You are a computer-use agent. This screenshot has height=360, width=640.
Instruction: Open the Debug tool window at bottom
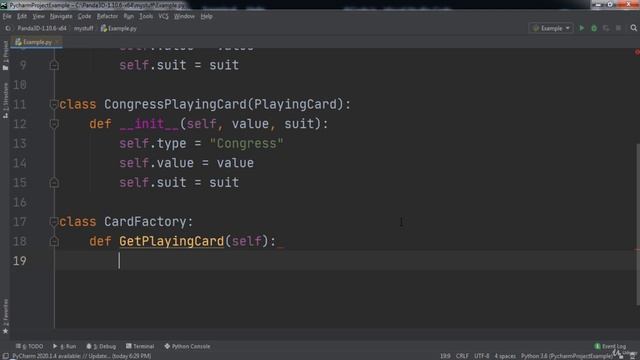(x=101, y=346)
